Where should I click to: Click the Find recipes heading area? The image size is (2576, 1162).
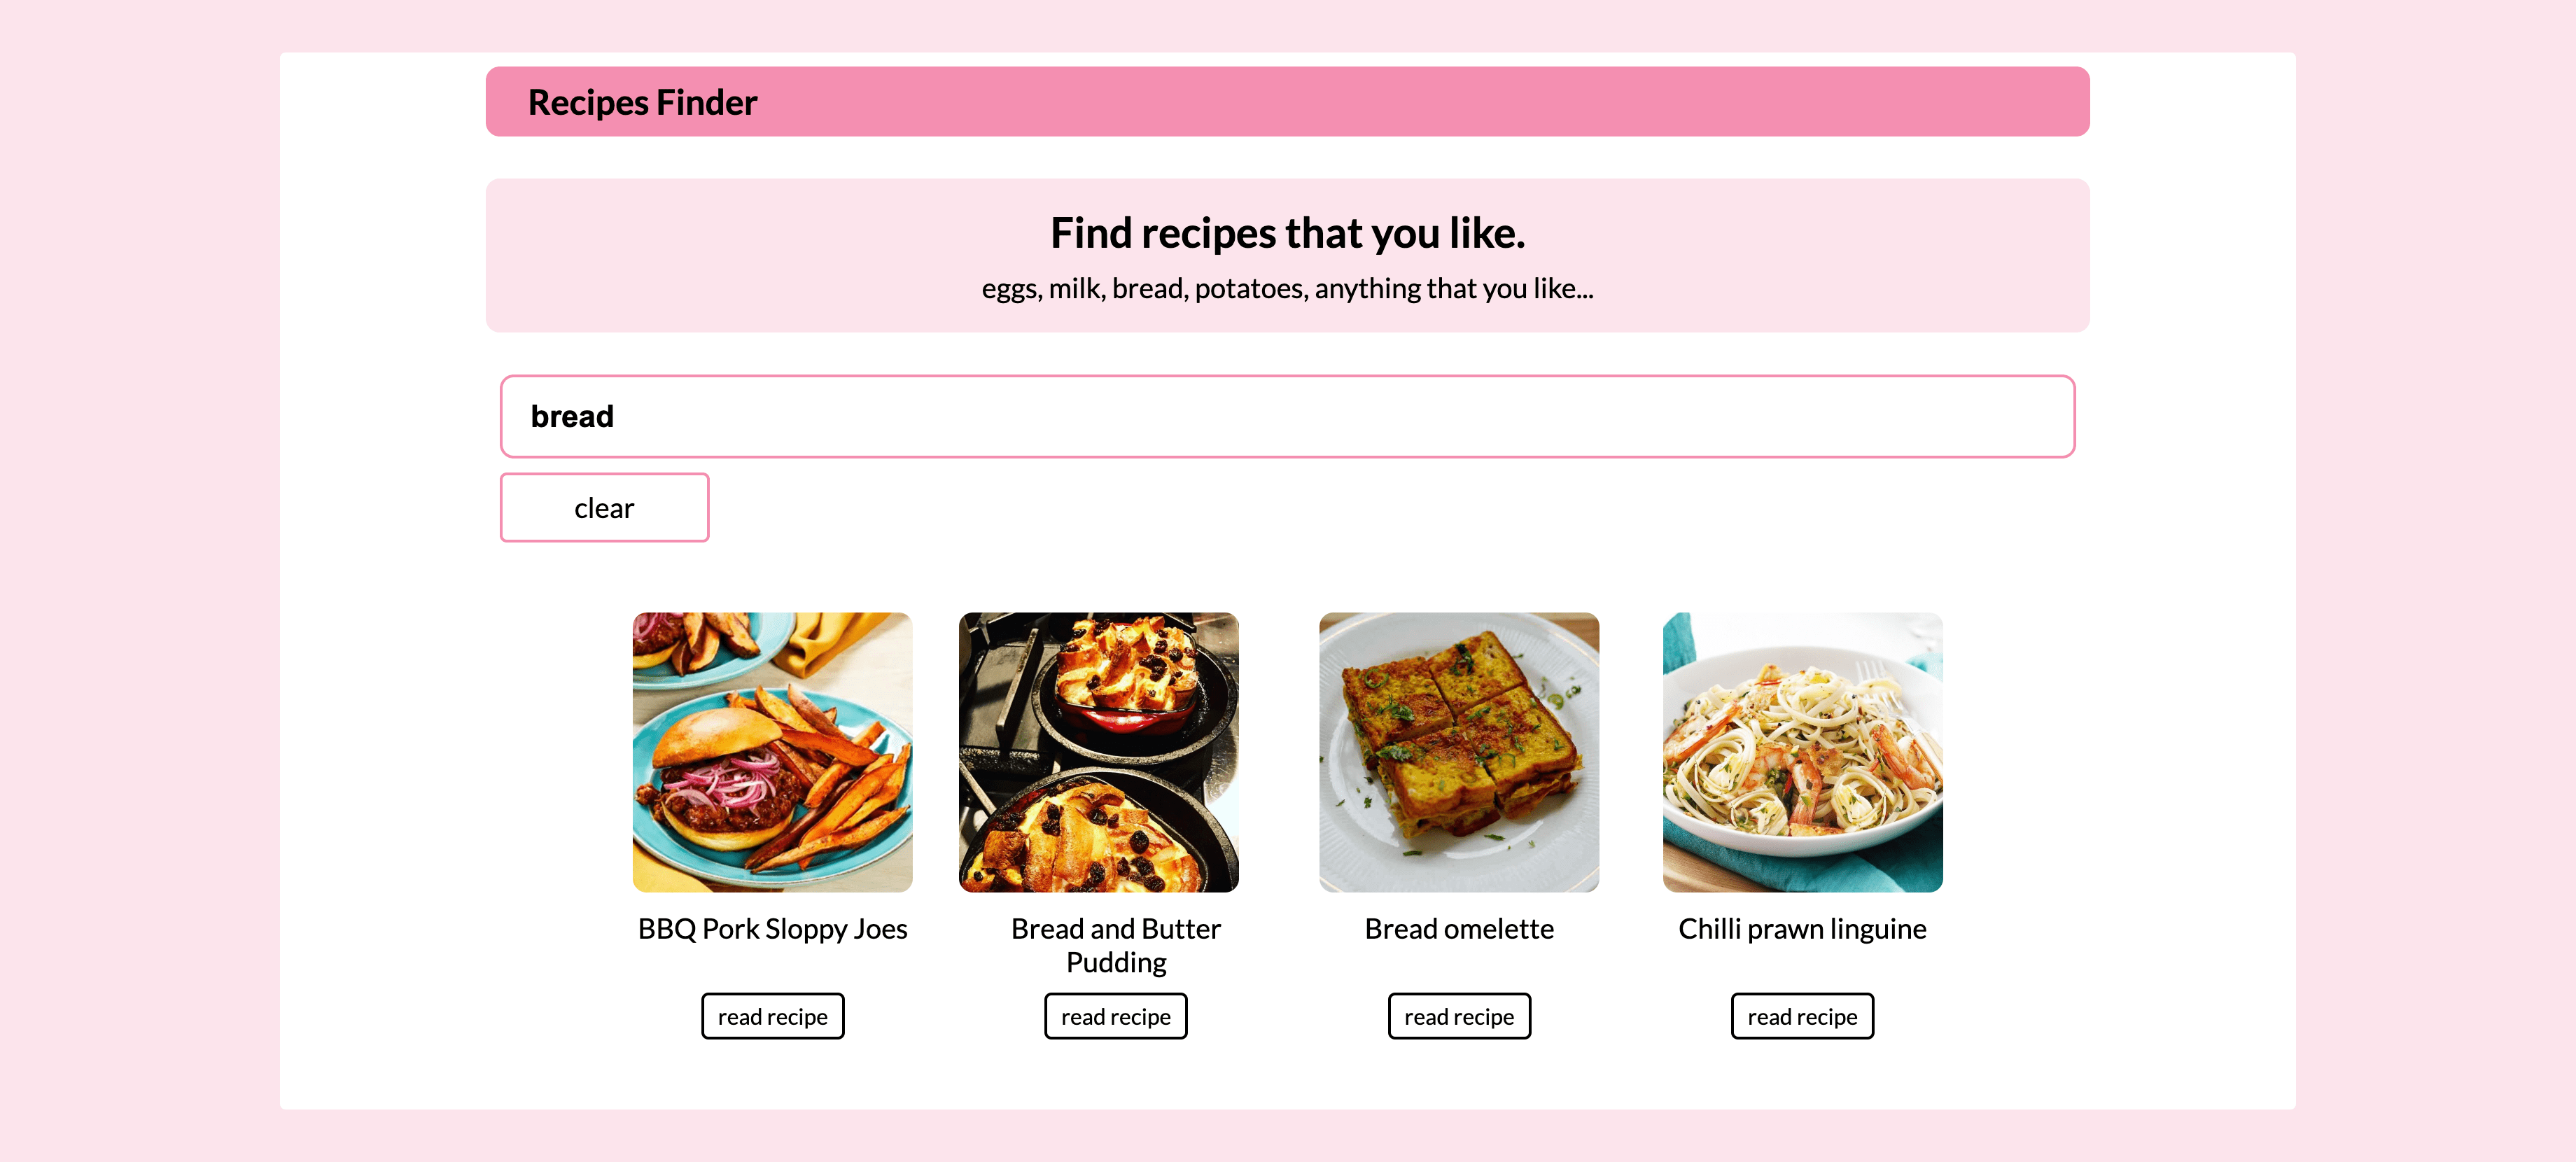(x=1288, y=232)
